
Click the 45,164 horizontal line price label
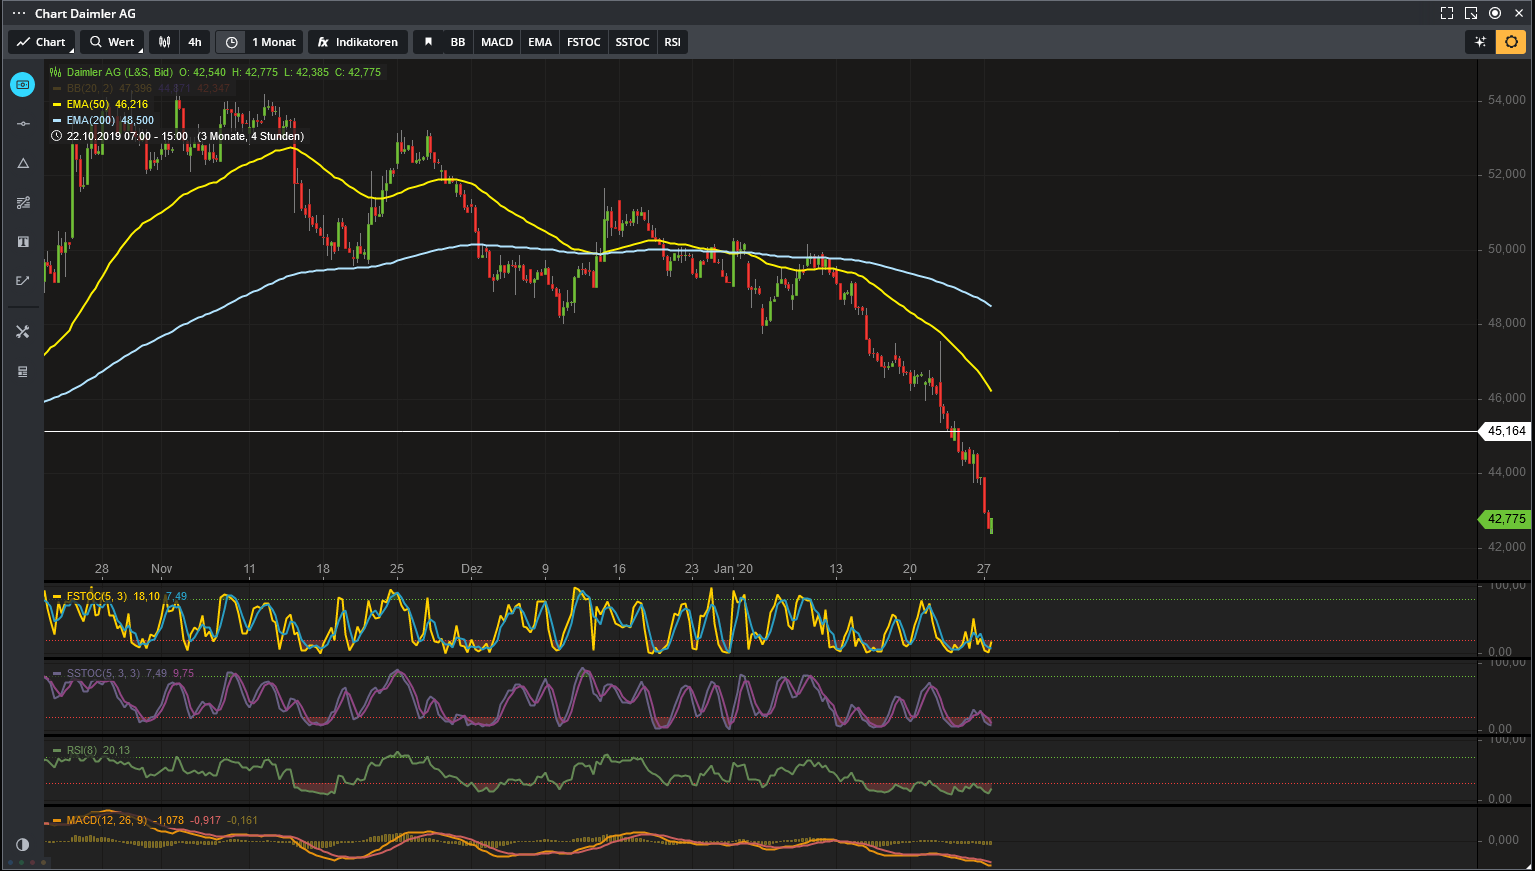pos(1506,431)
